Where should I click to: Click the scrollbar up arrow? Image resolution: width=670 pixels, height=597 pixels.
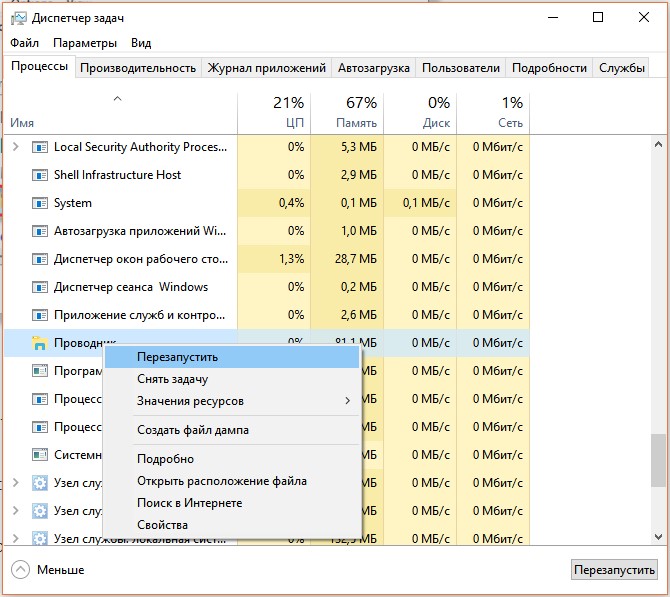pos(658,145)
